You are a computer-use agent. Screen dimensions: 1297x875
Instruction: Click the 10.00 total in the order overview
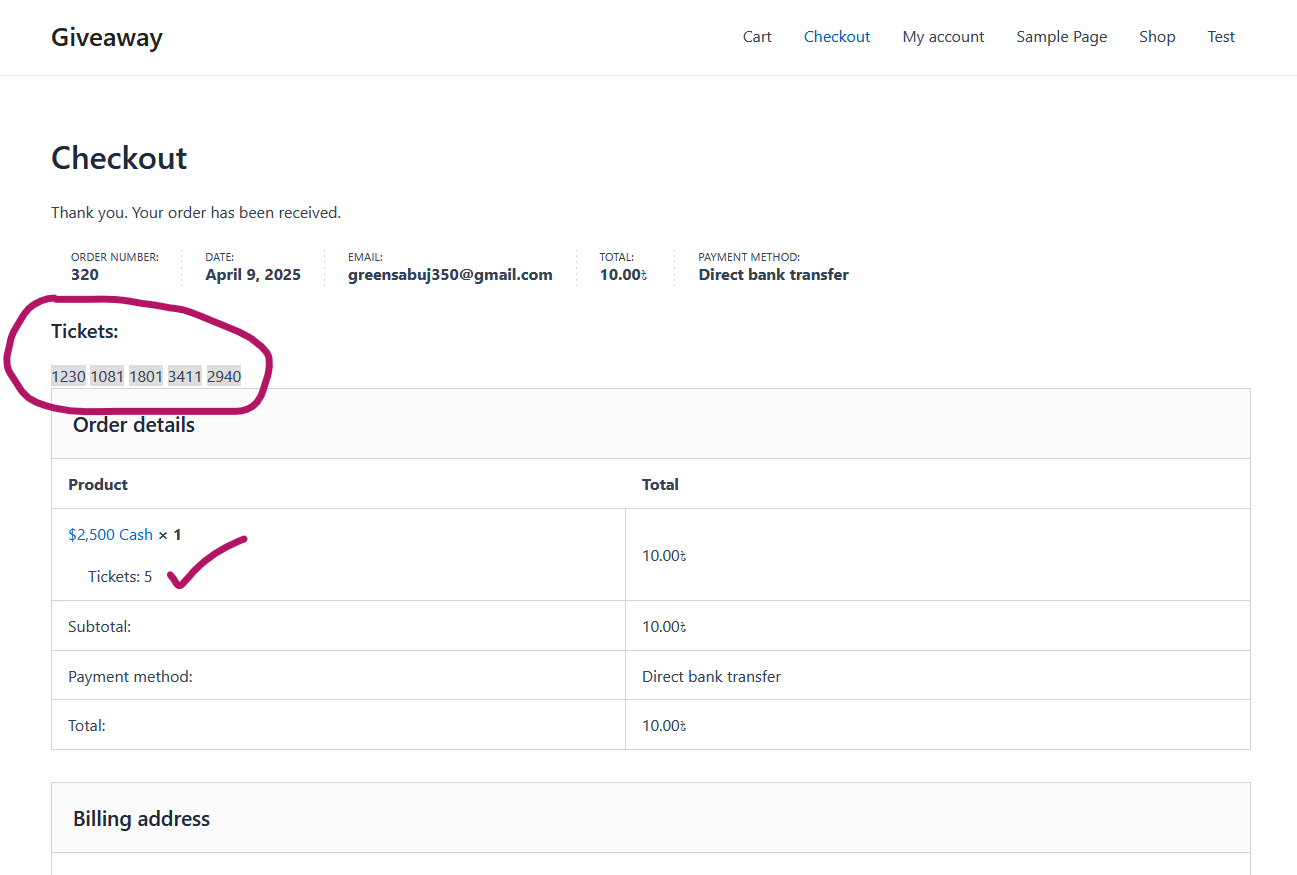click(623, 275)
